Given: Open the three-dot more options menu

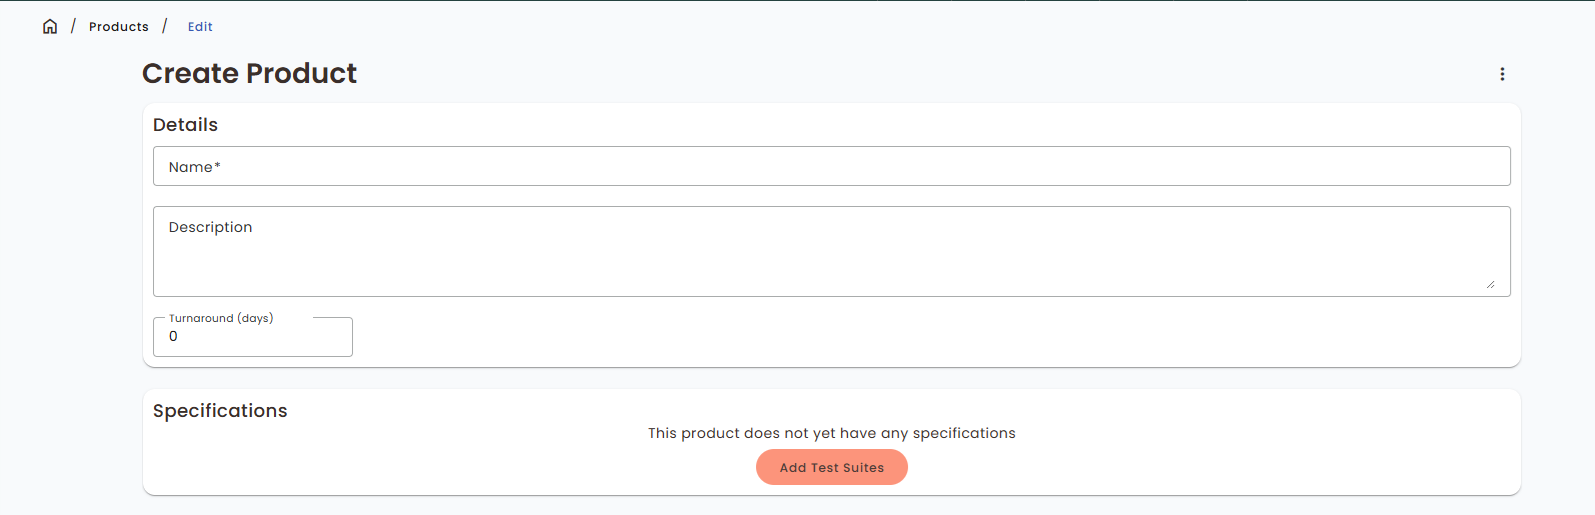Looking at the screenshot, I should pyautogui.click(x=1502, y=74).
